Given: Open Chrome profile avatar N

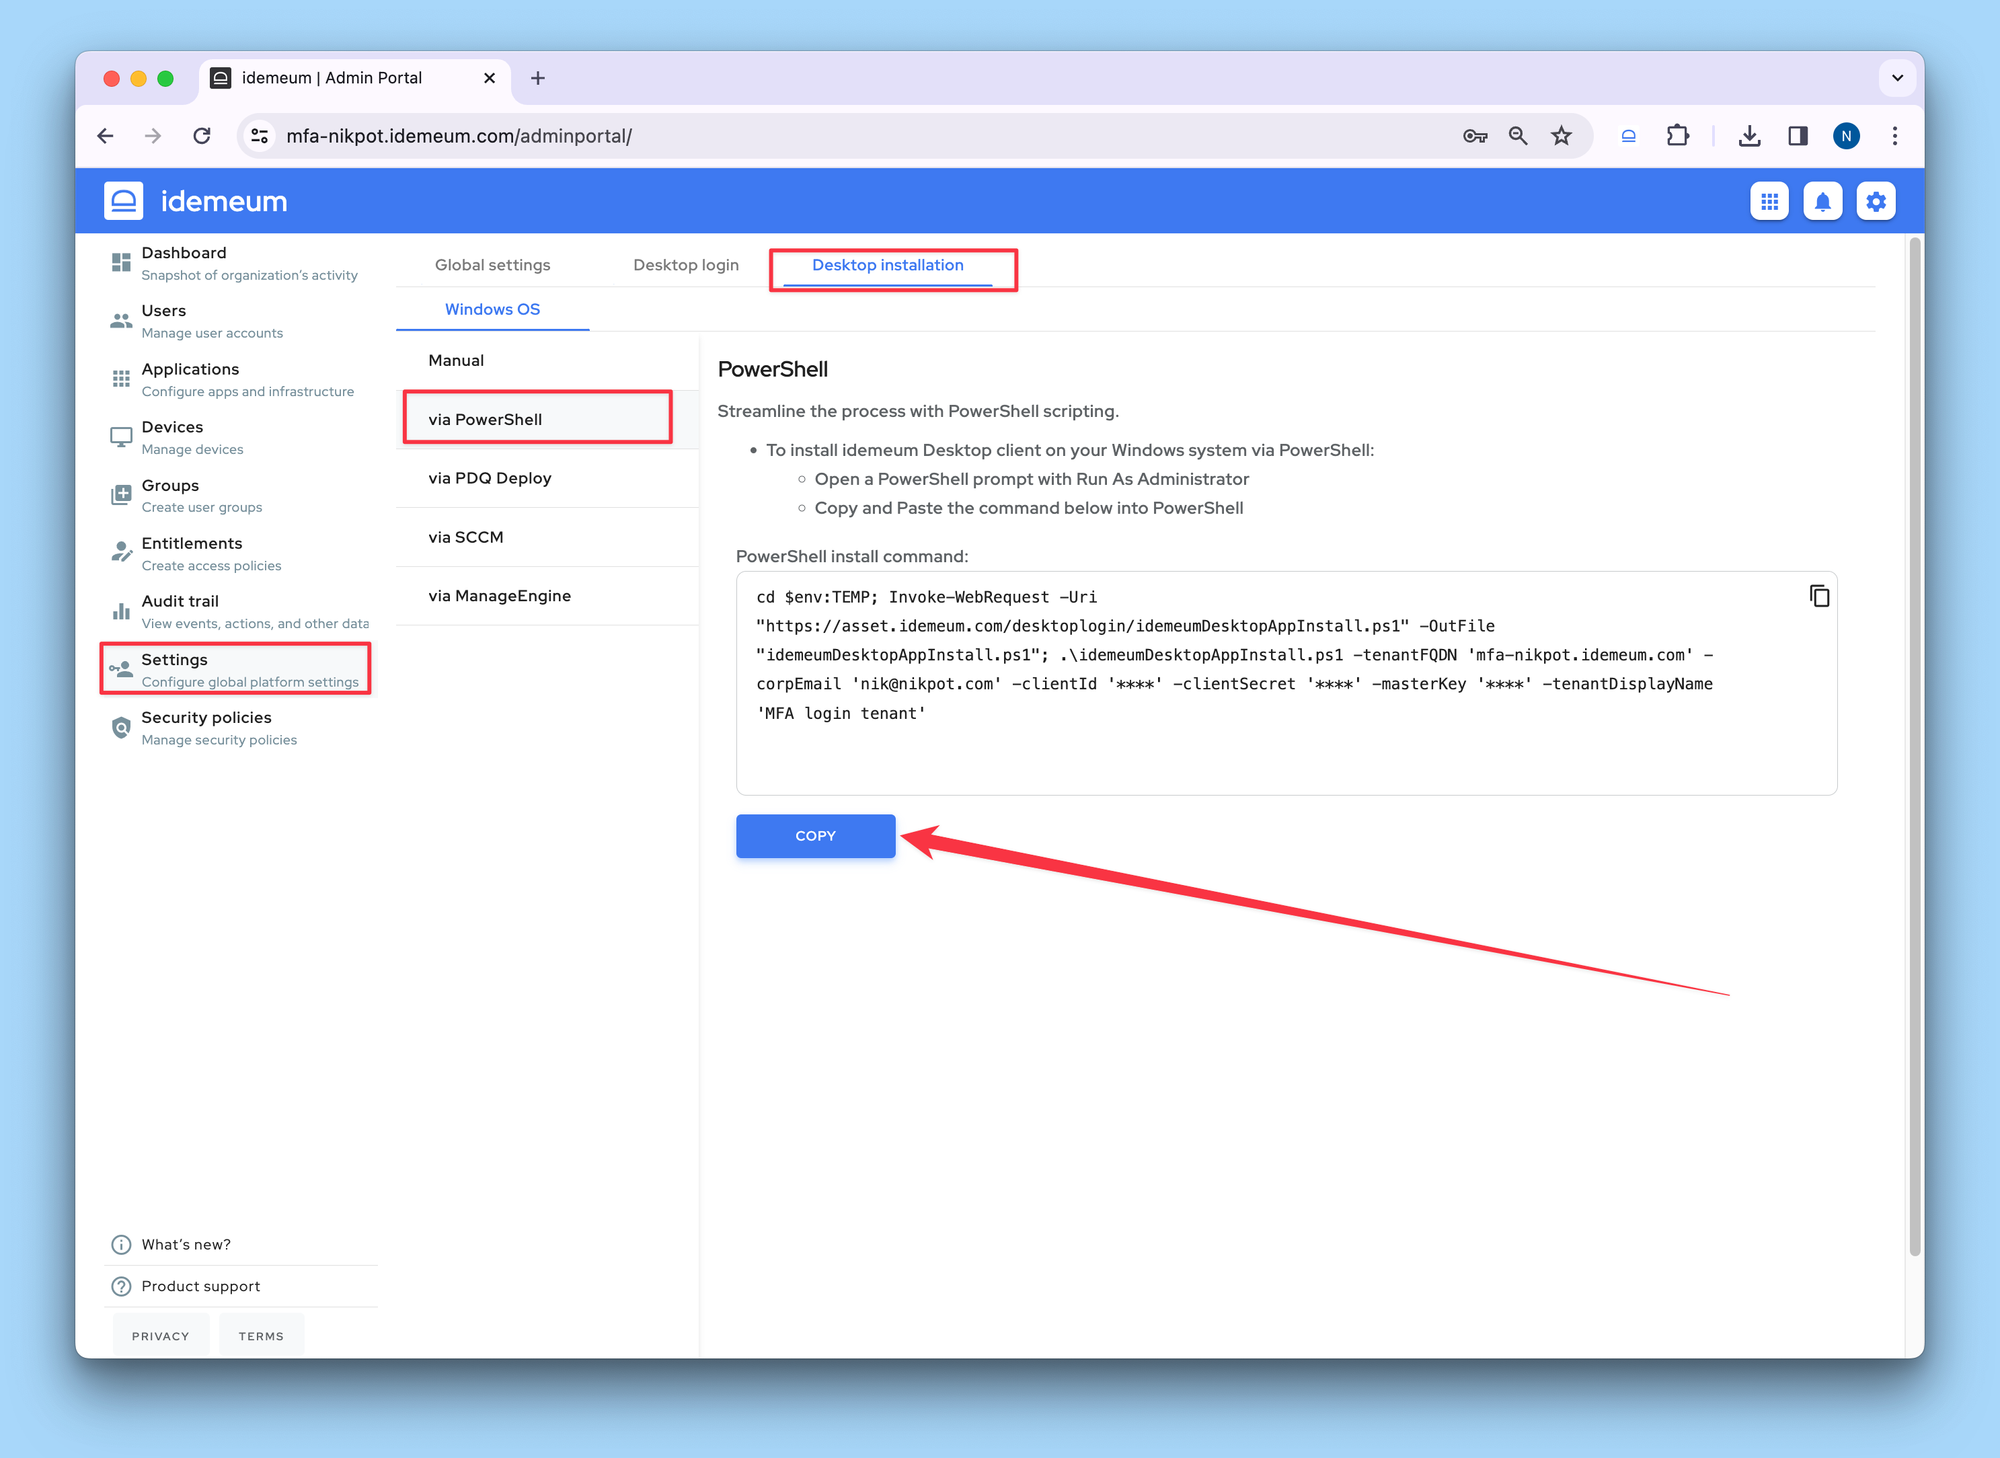Looking at the screenshot, I should 1846,136.
